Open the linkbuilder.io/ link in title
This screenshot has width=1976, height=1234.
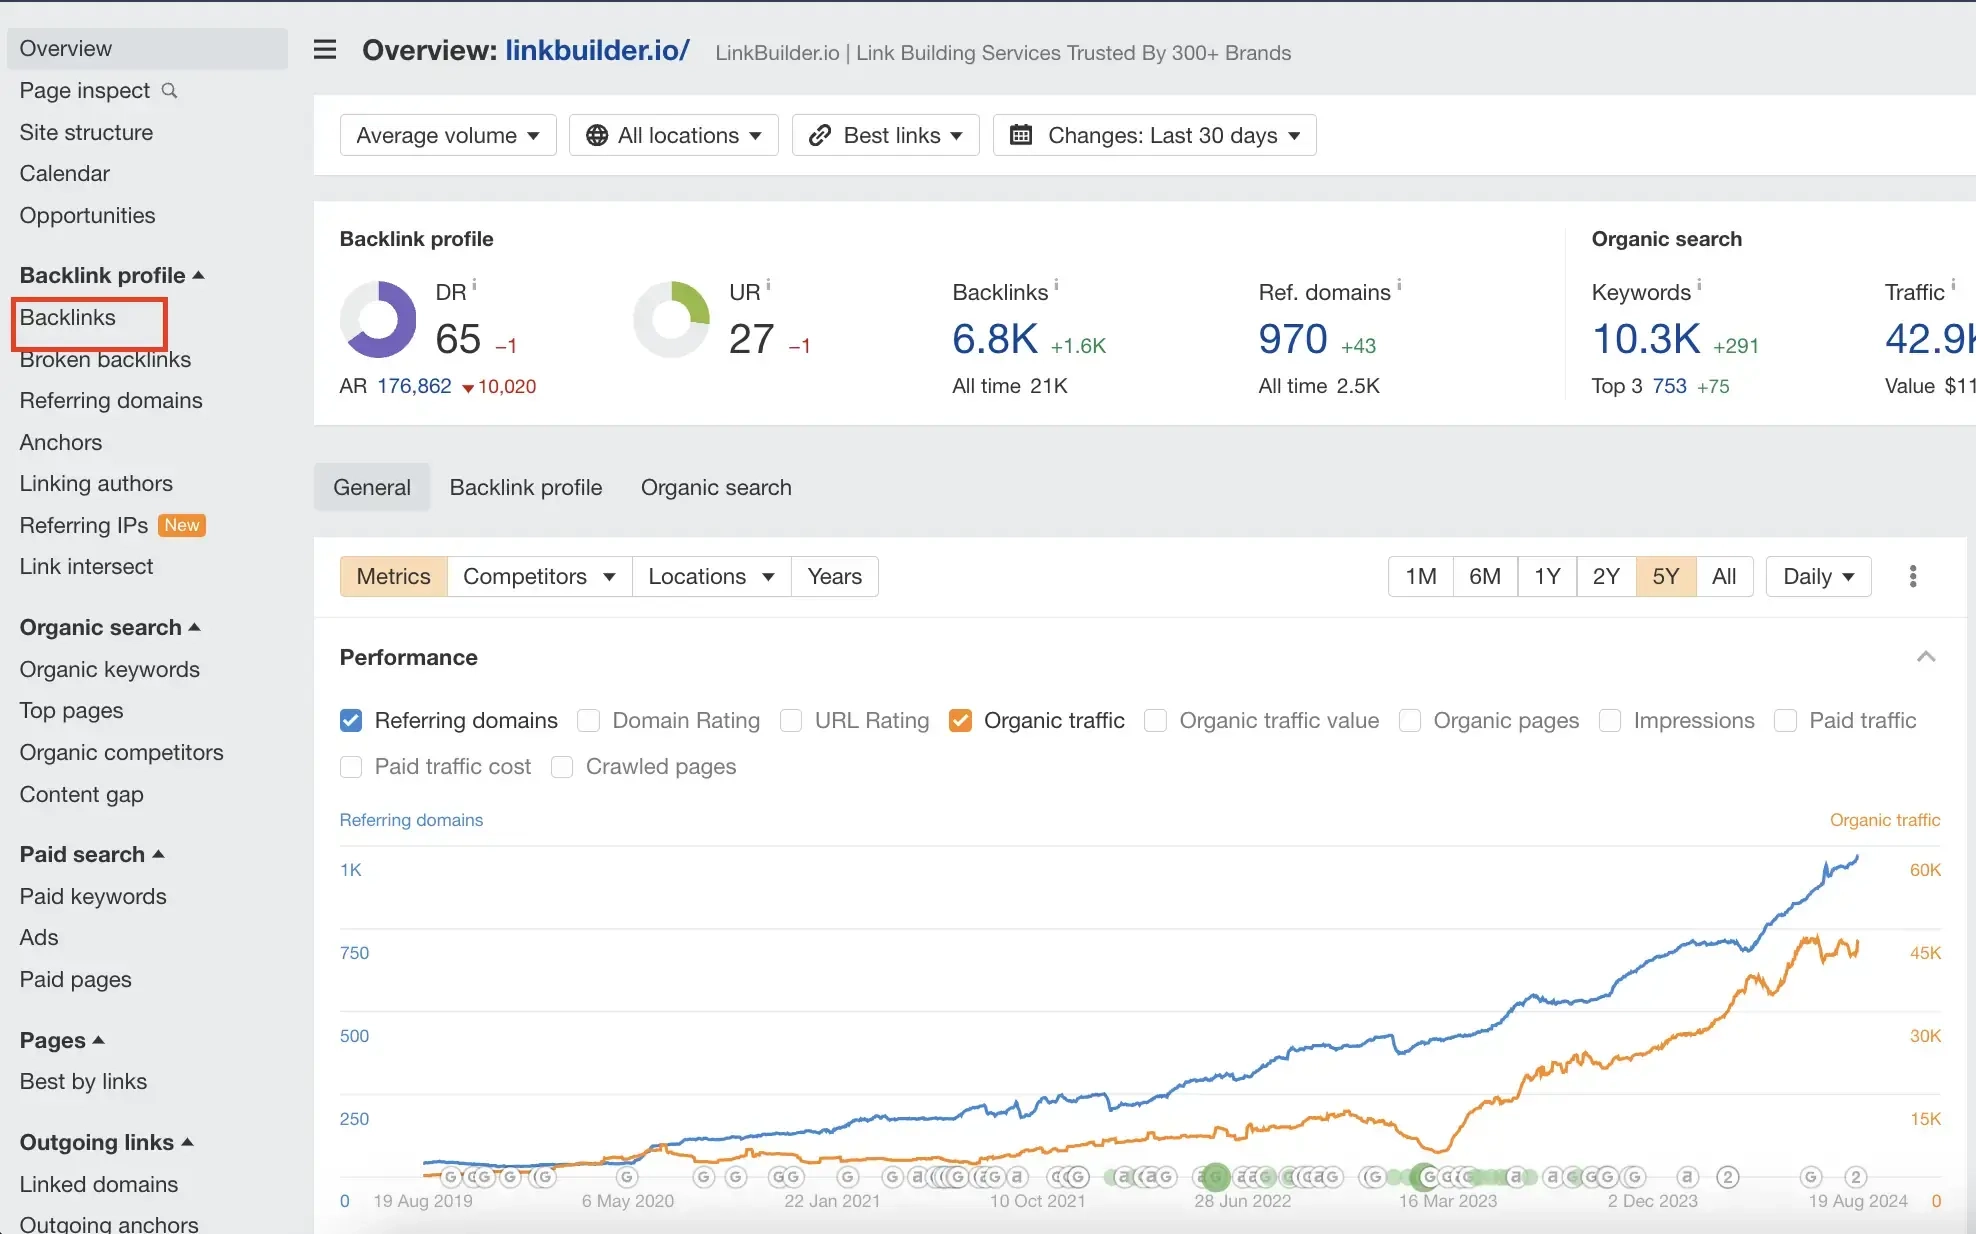(x=597, y=50)
